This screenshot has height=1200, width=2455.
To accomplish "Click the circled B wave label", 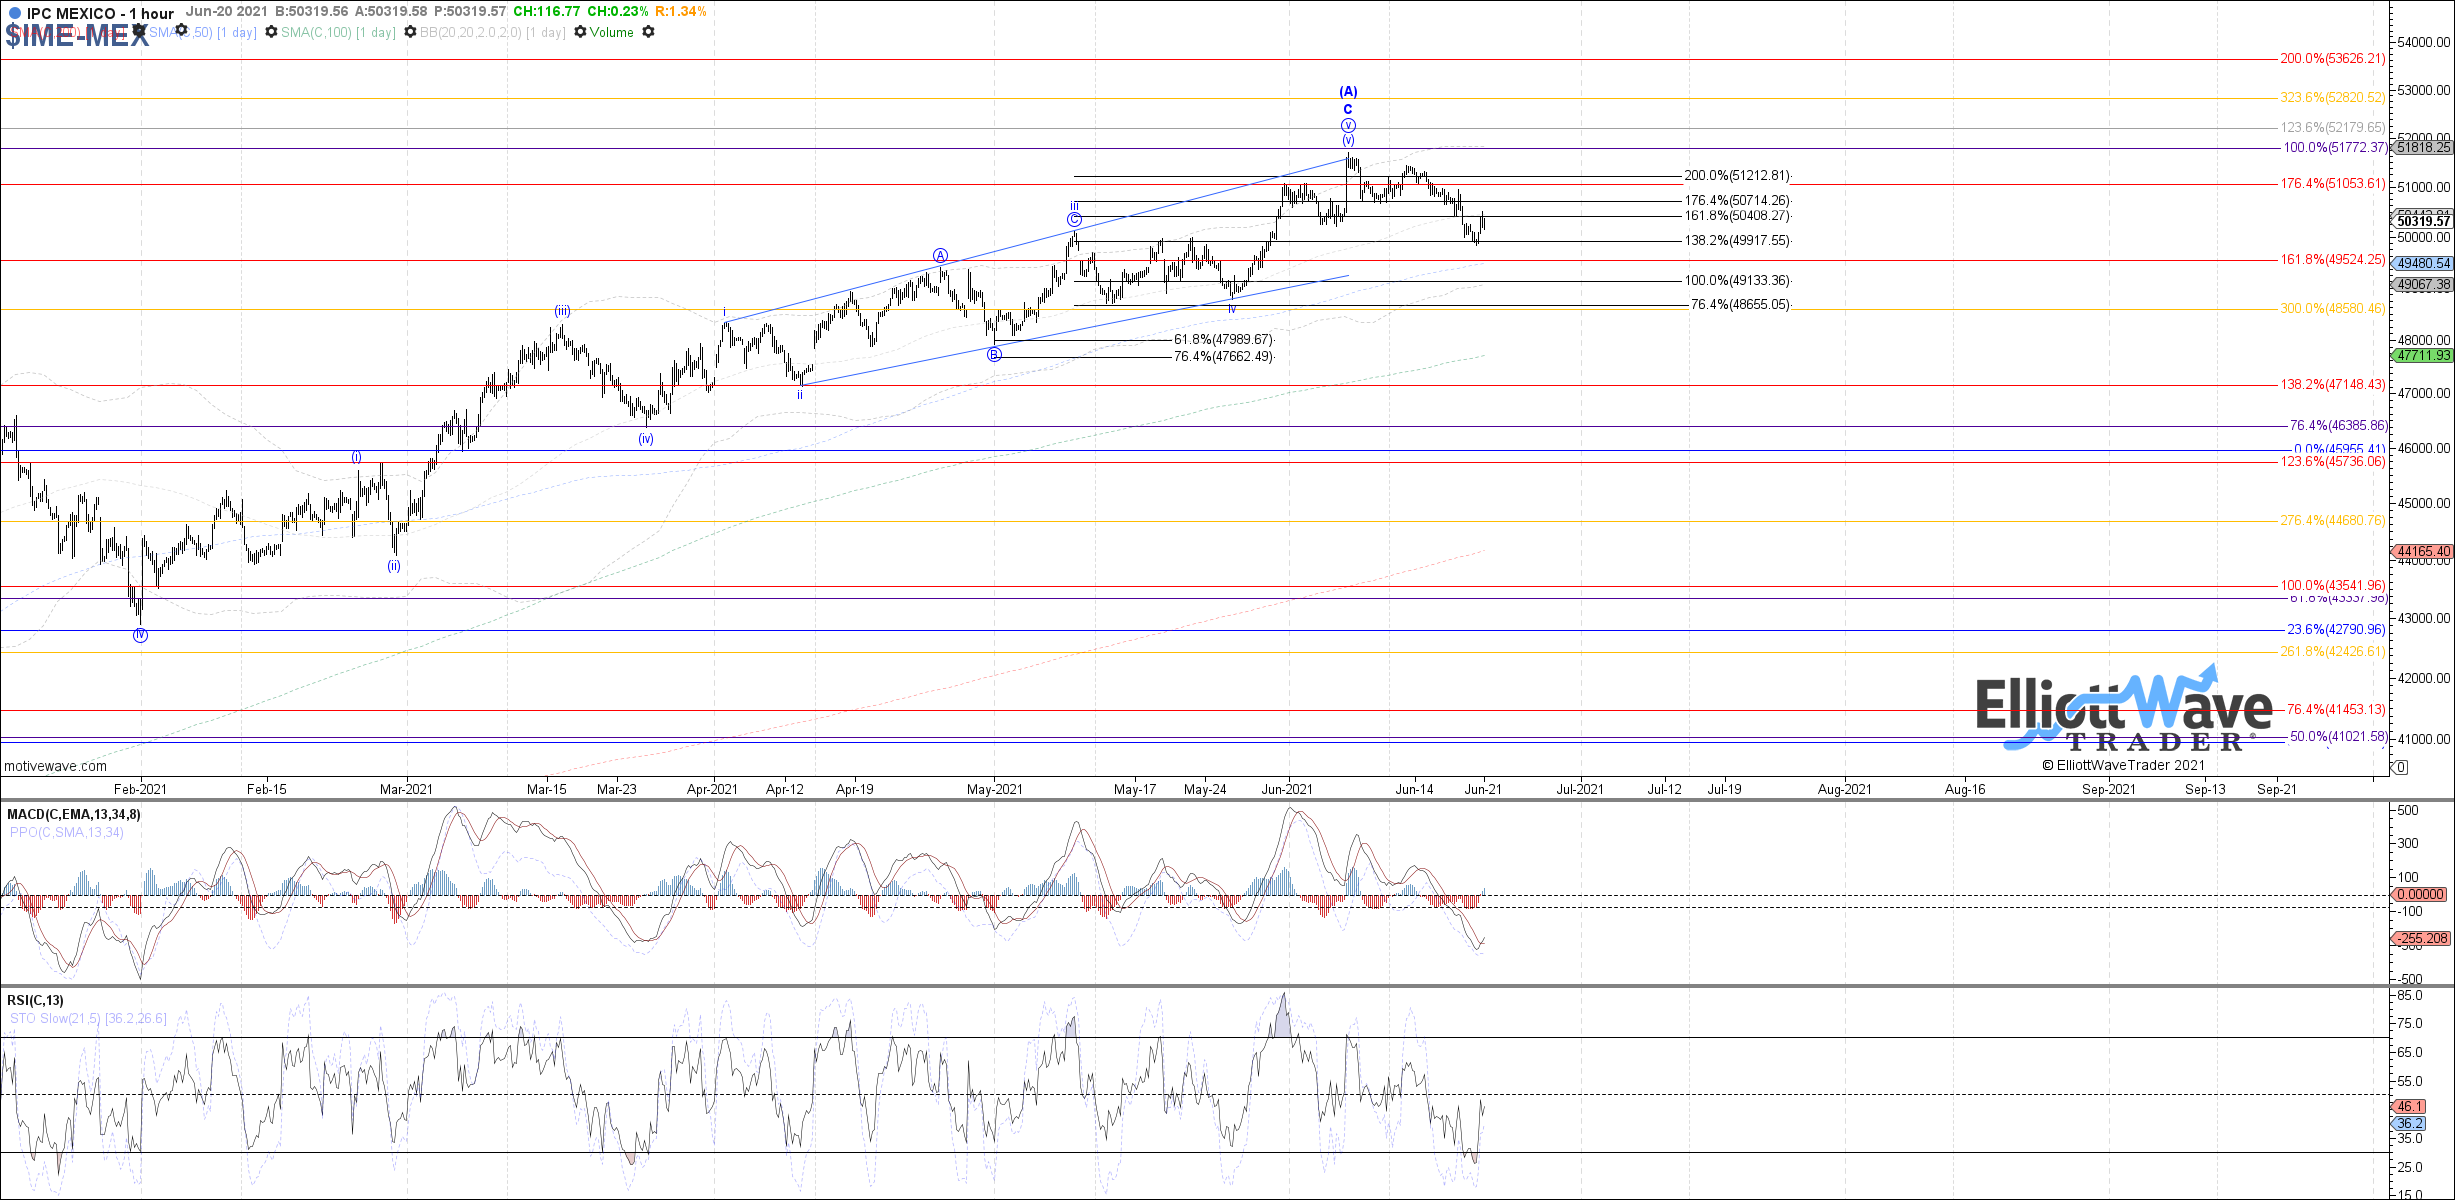I will [x=994, y=354].
